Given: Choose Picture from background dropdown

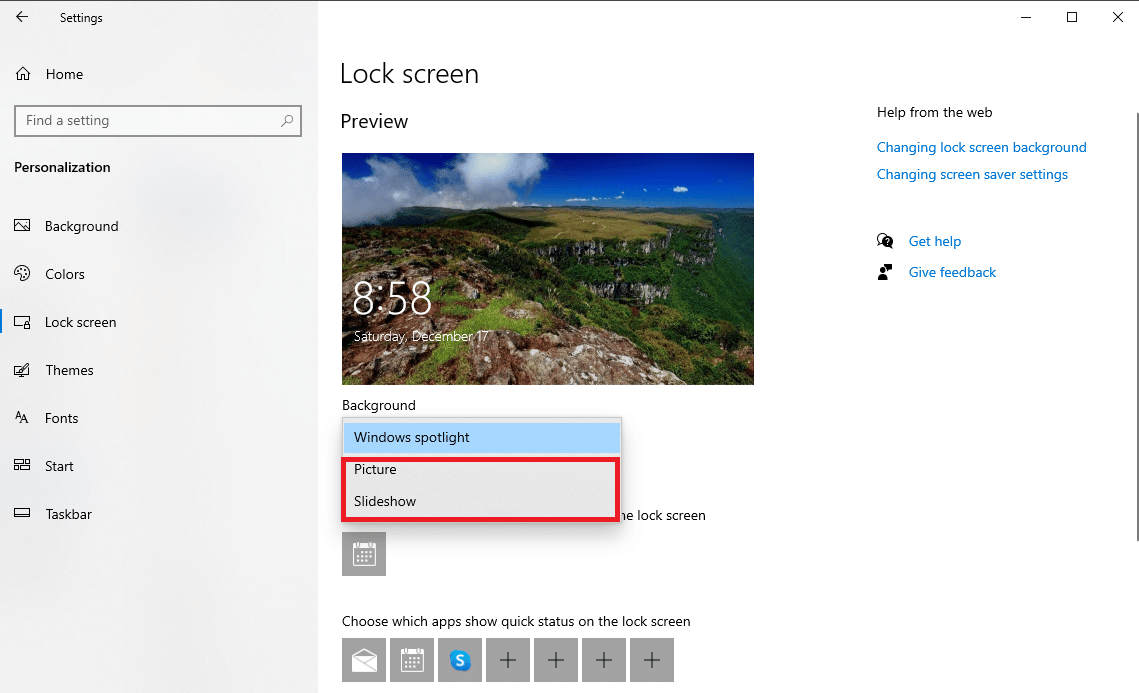Looking at the screenshot, I should pyautogui.click(x=482, y=469).
